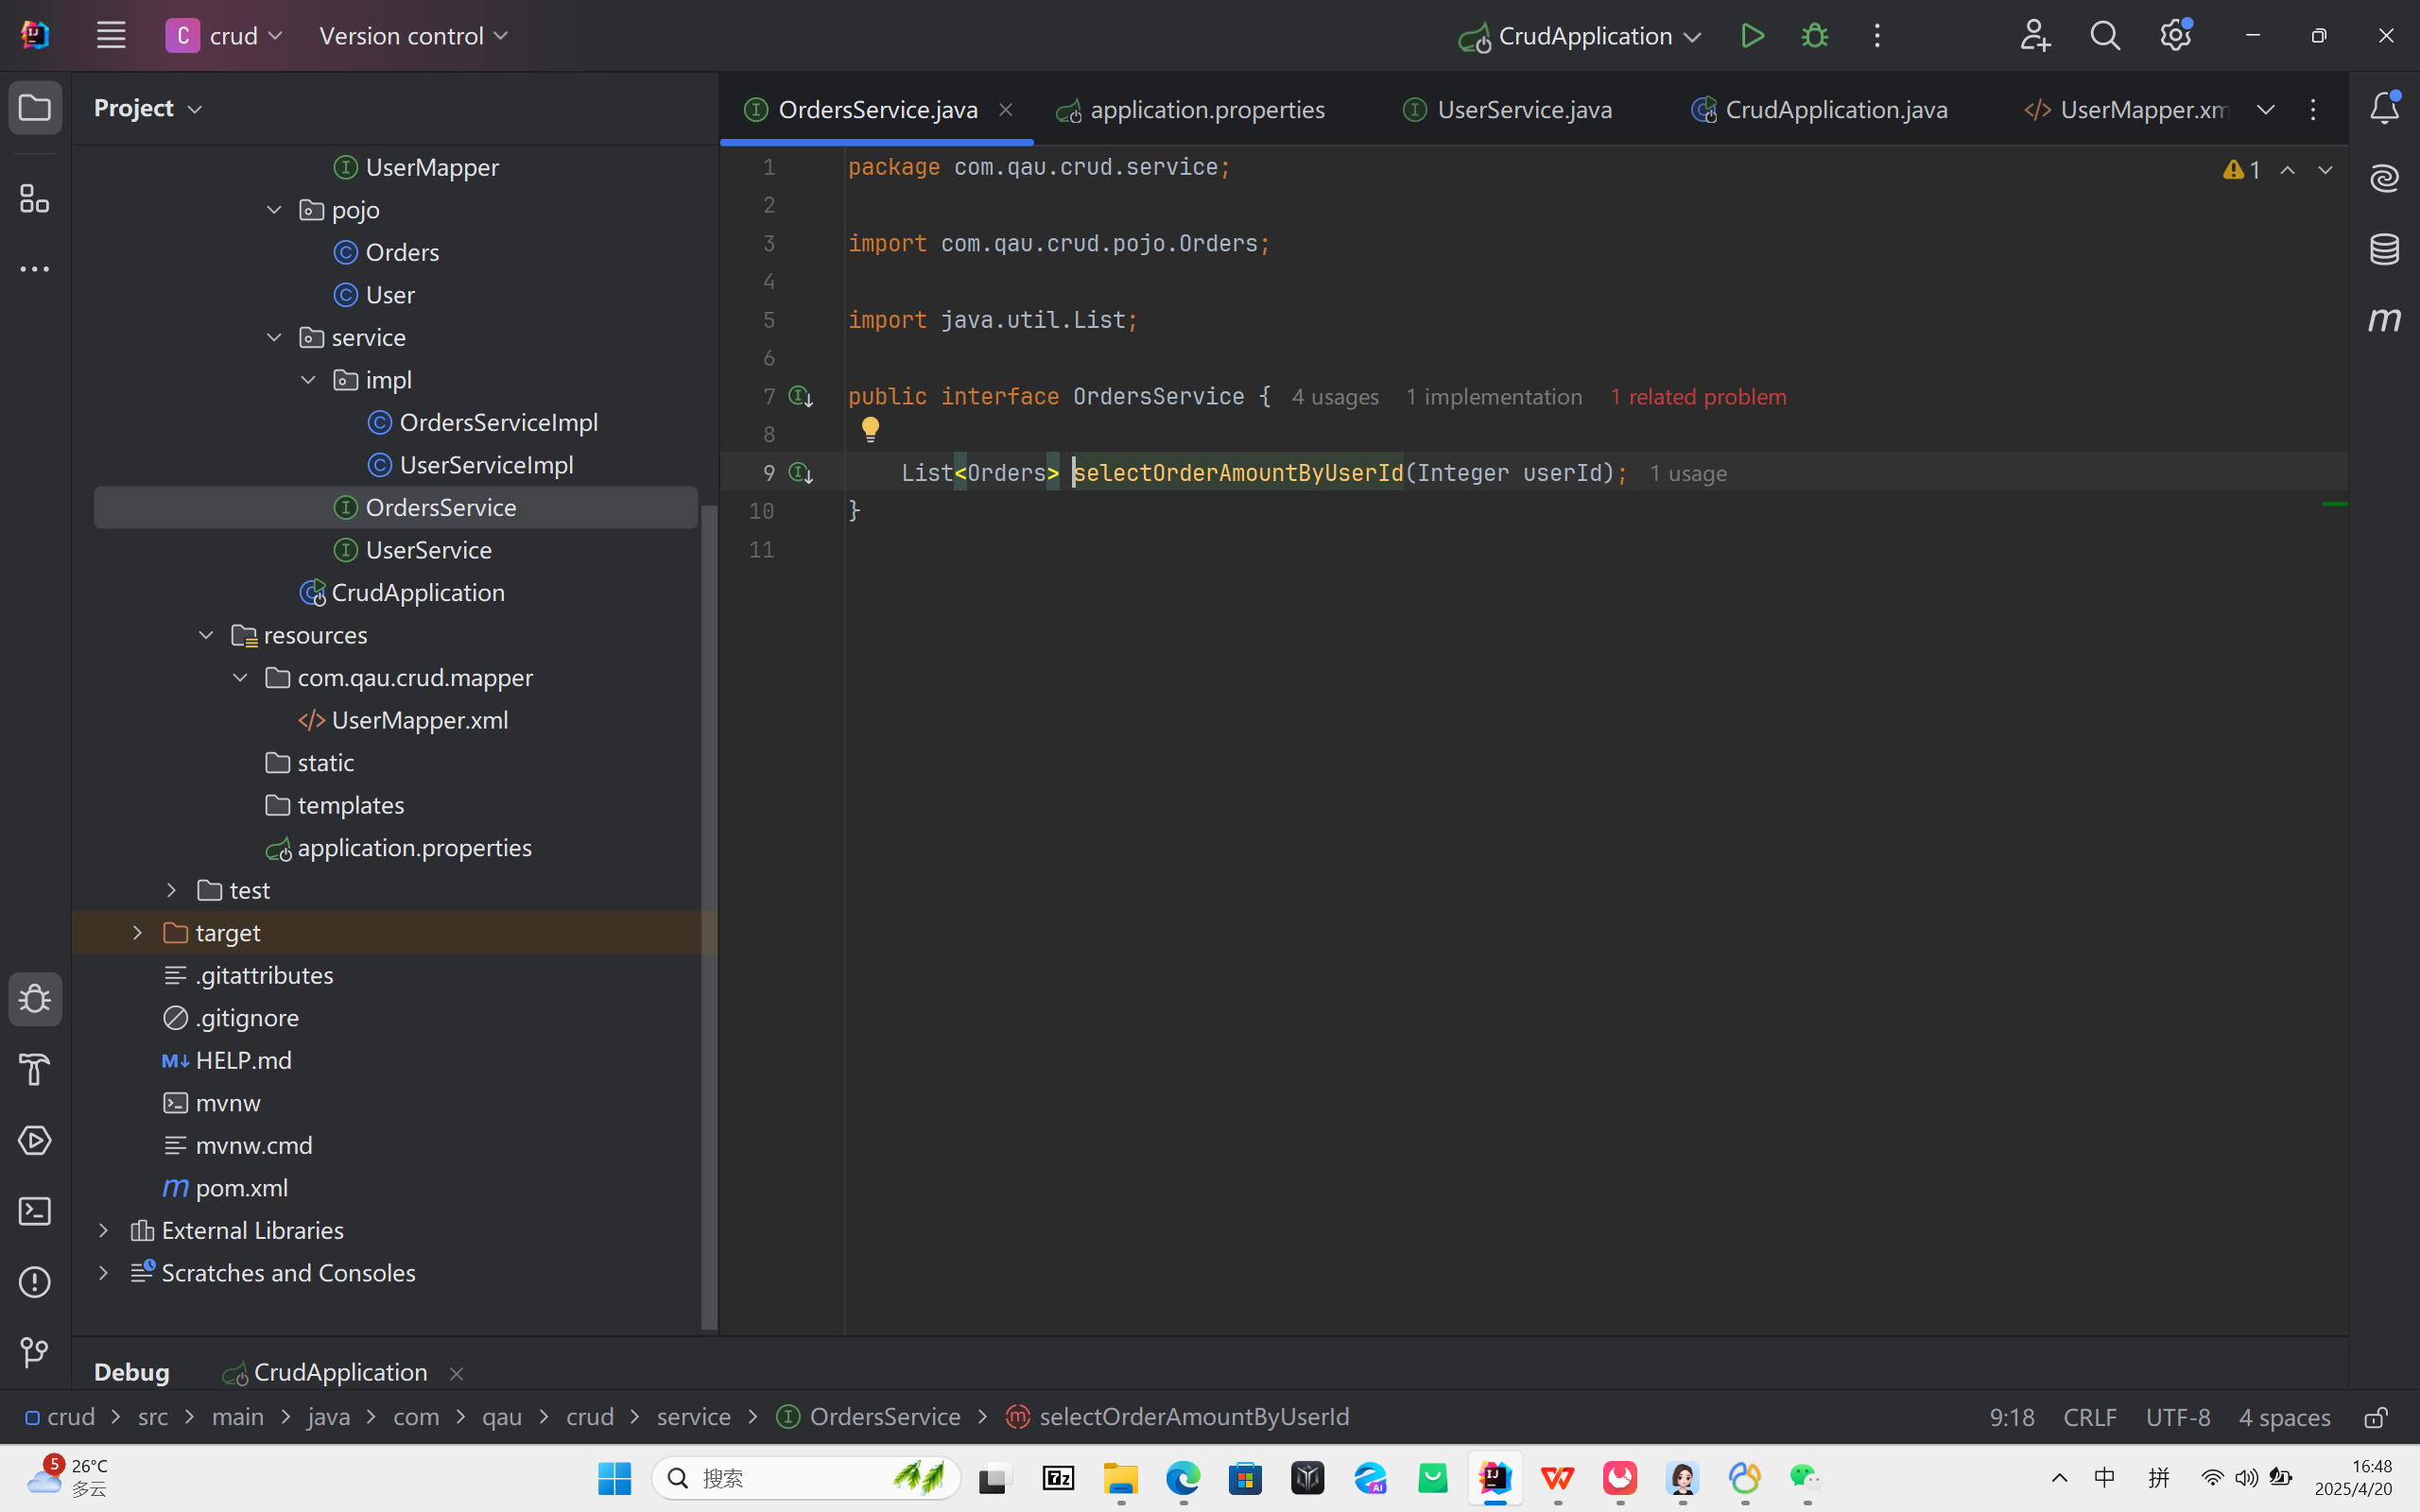Open Git tool window icon in sidebar
Screen dimensions: 2420x1512
[x=35, y=1352]
